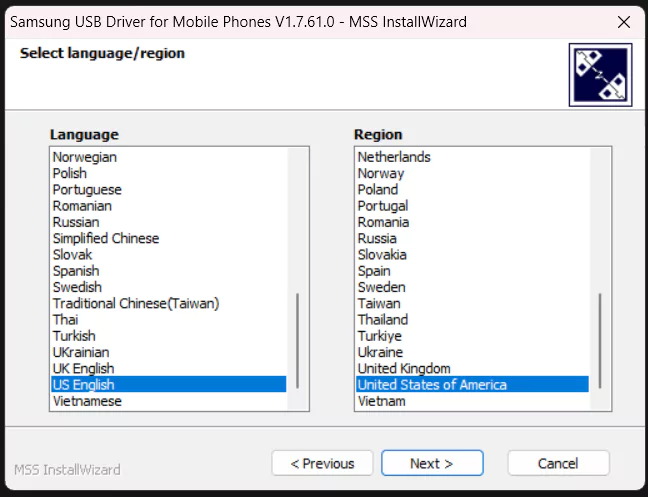
Task: Select Polish language
Action: point(169,173)
